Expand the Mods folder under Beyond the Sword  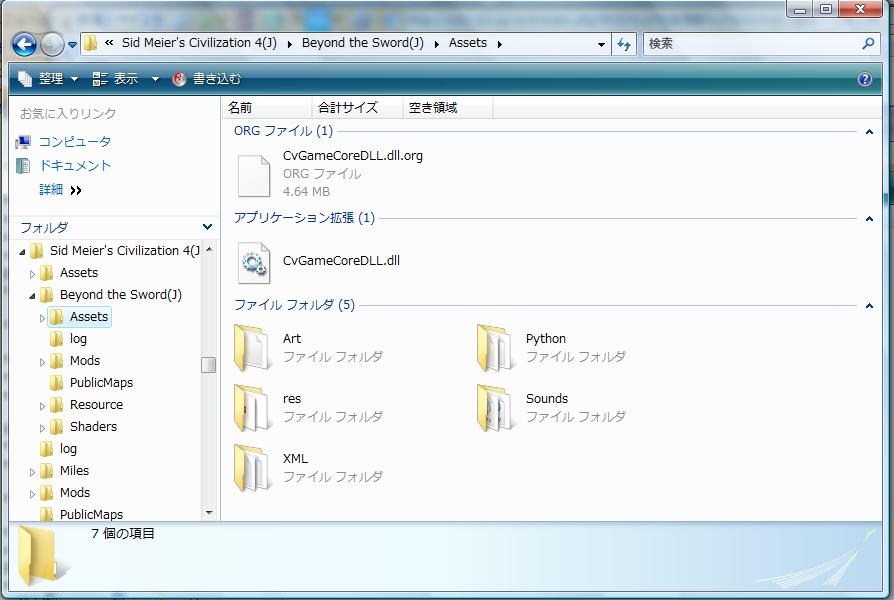(x=43, y=362)
